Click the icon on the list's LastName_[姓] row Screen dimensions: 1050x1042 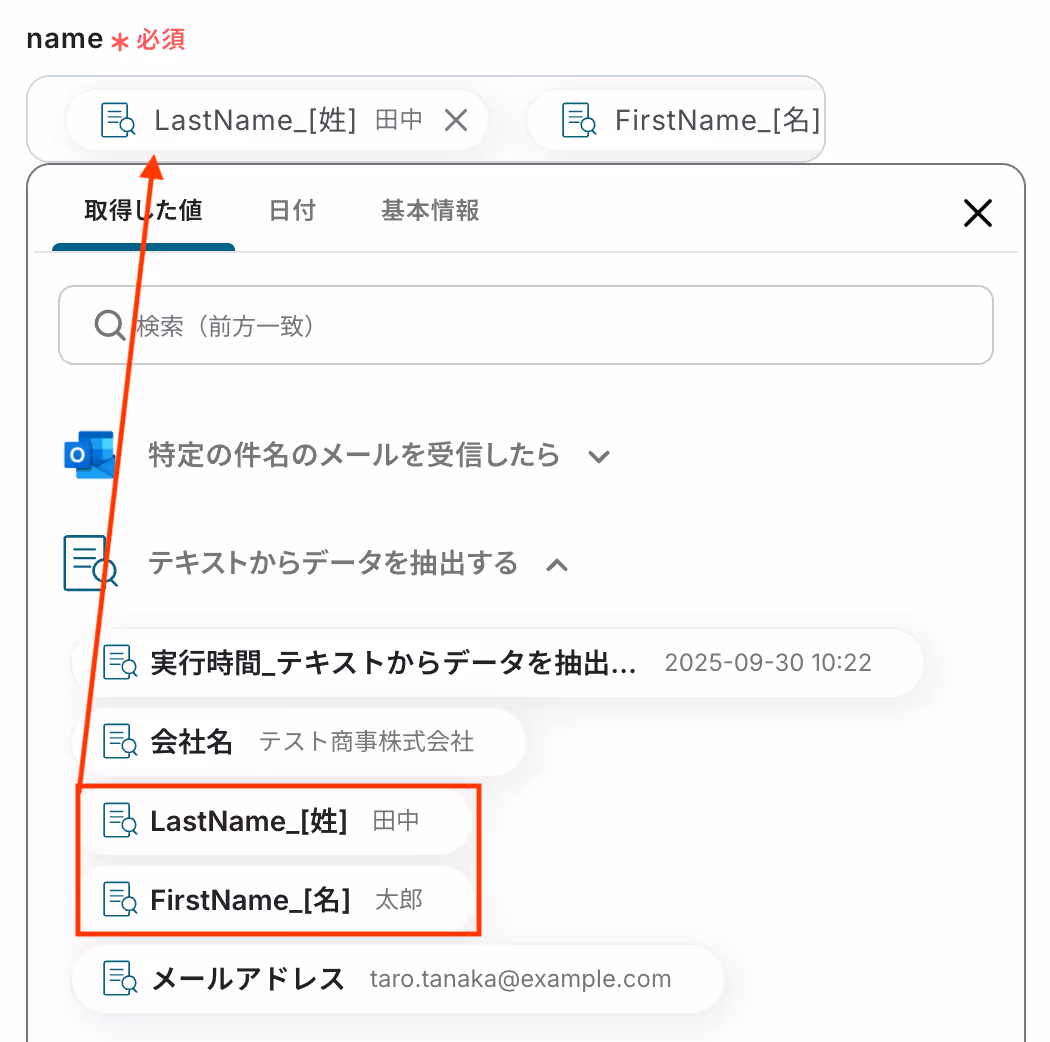120,820
